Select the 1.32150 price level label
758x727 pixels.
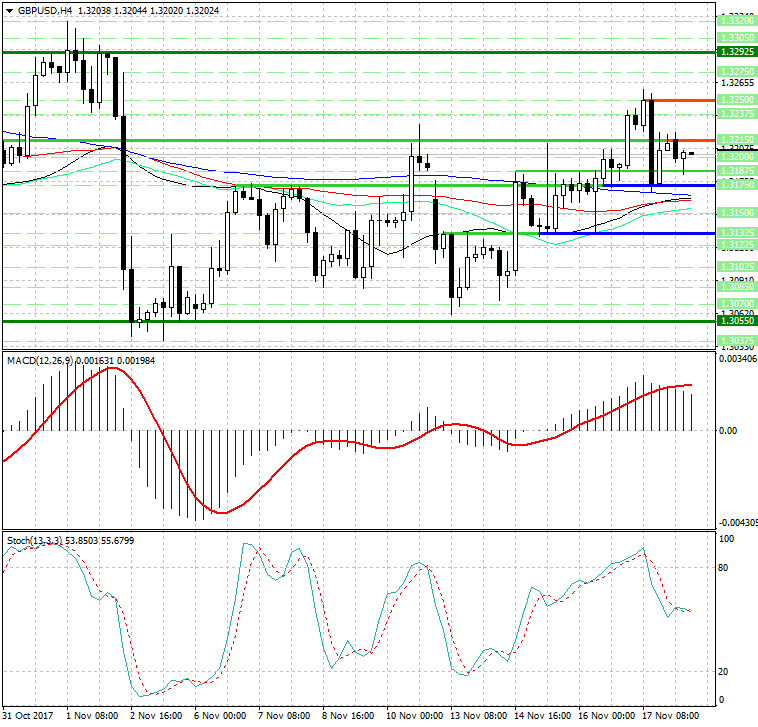click(736, 140)
